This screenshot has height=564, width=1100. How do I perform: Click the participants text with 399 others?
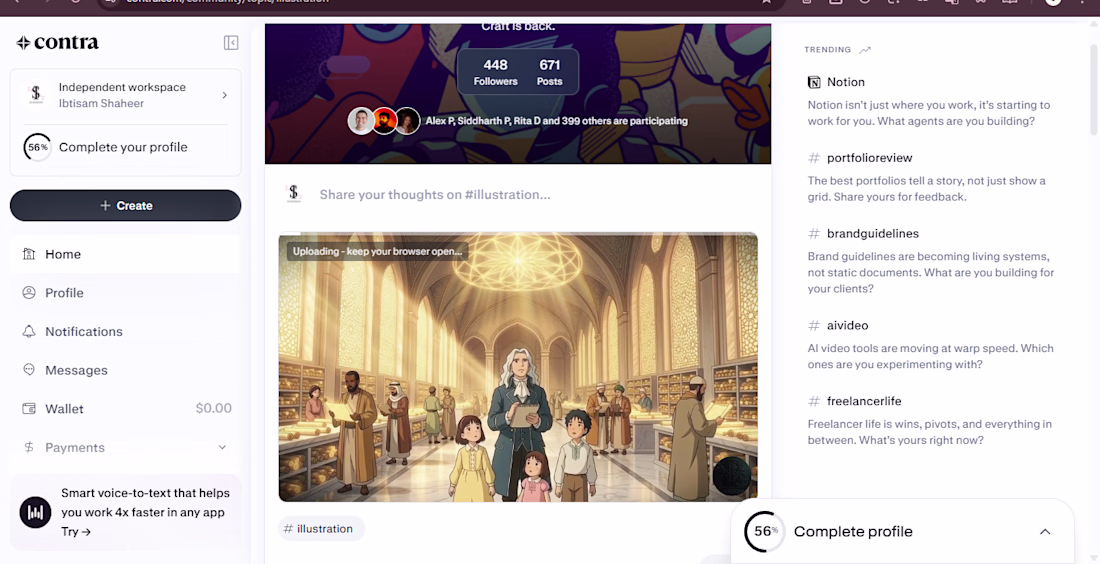coord(556,121)
